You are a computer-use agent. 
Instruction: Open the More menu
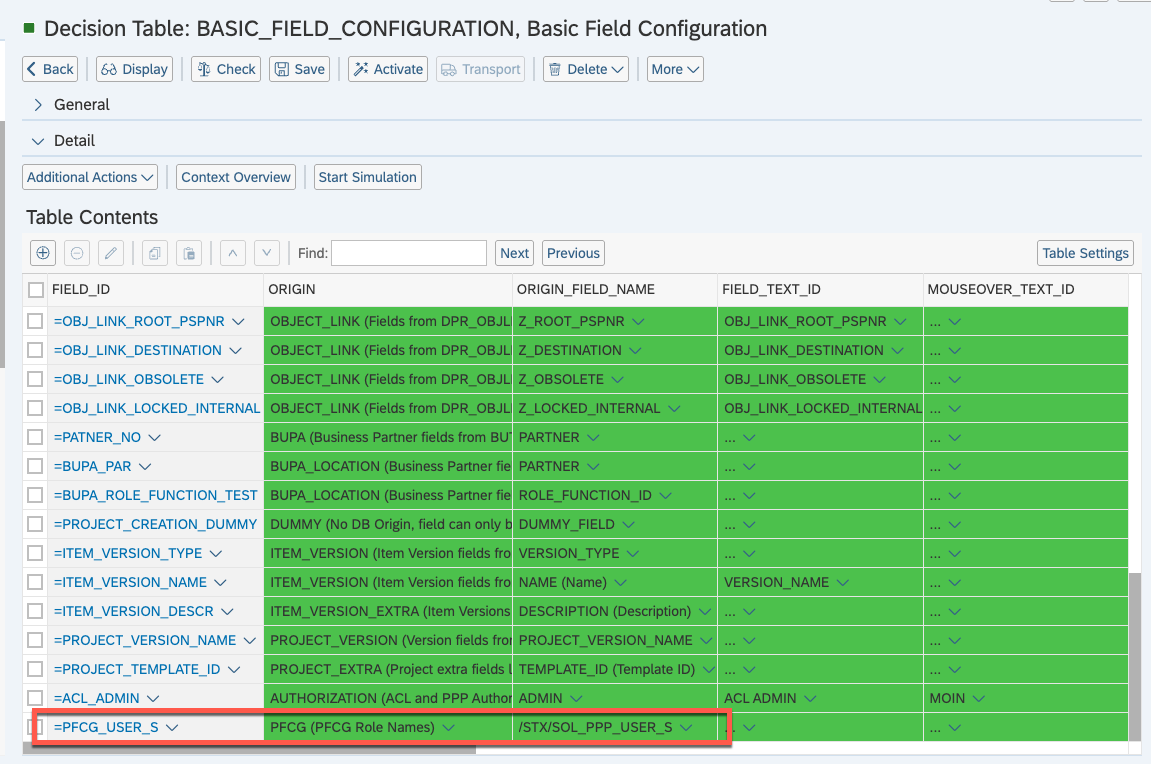pyautogui.click(x=675, y=69)
